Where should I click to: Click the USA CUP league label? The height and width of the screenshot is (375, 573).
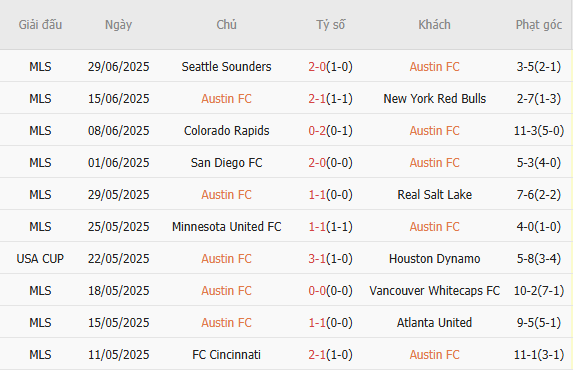click(40, 259)
